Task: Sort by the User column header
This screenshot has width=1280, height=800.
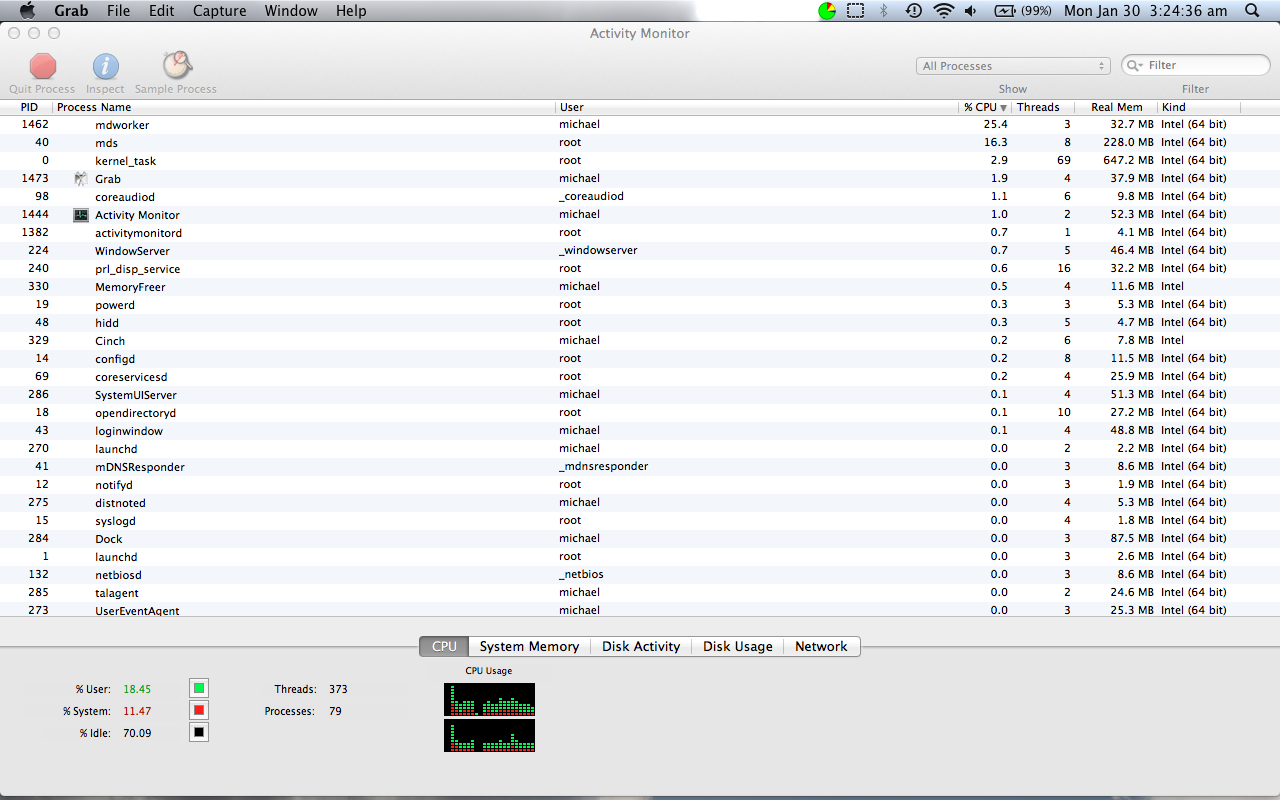Action: [757, 107]
